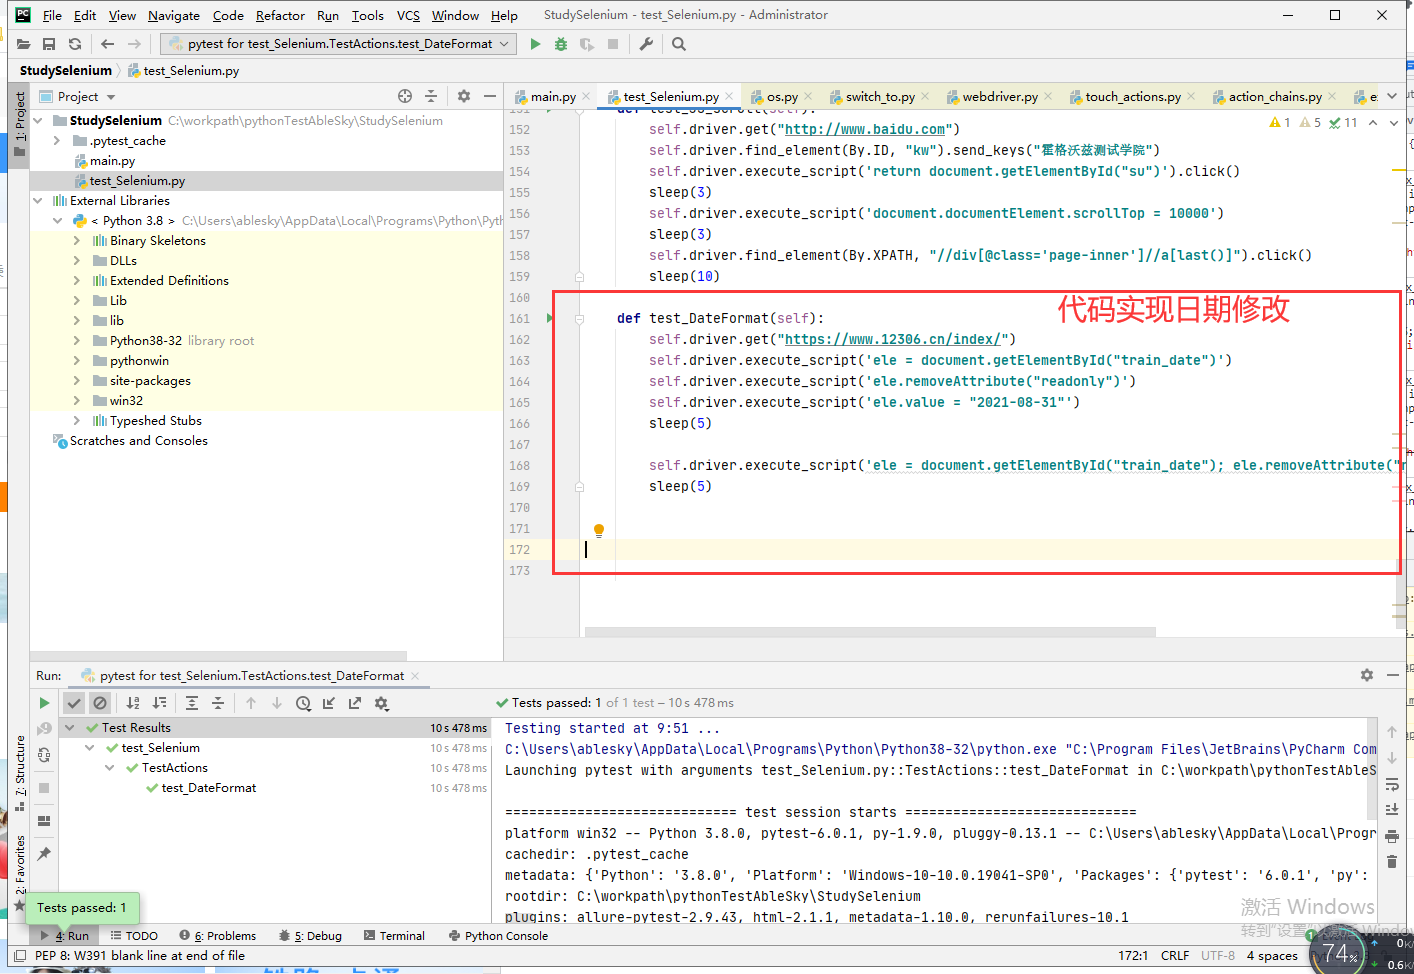Screen dimensions: 1414x974
Task: Open Run panel settings gear at right
Action: click(1367, 675)
